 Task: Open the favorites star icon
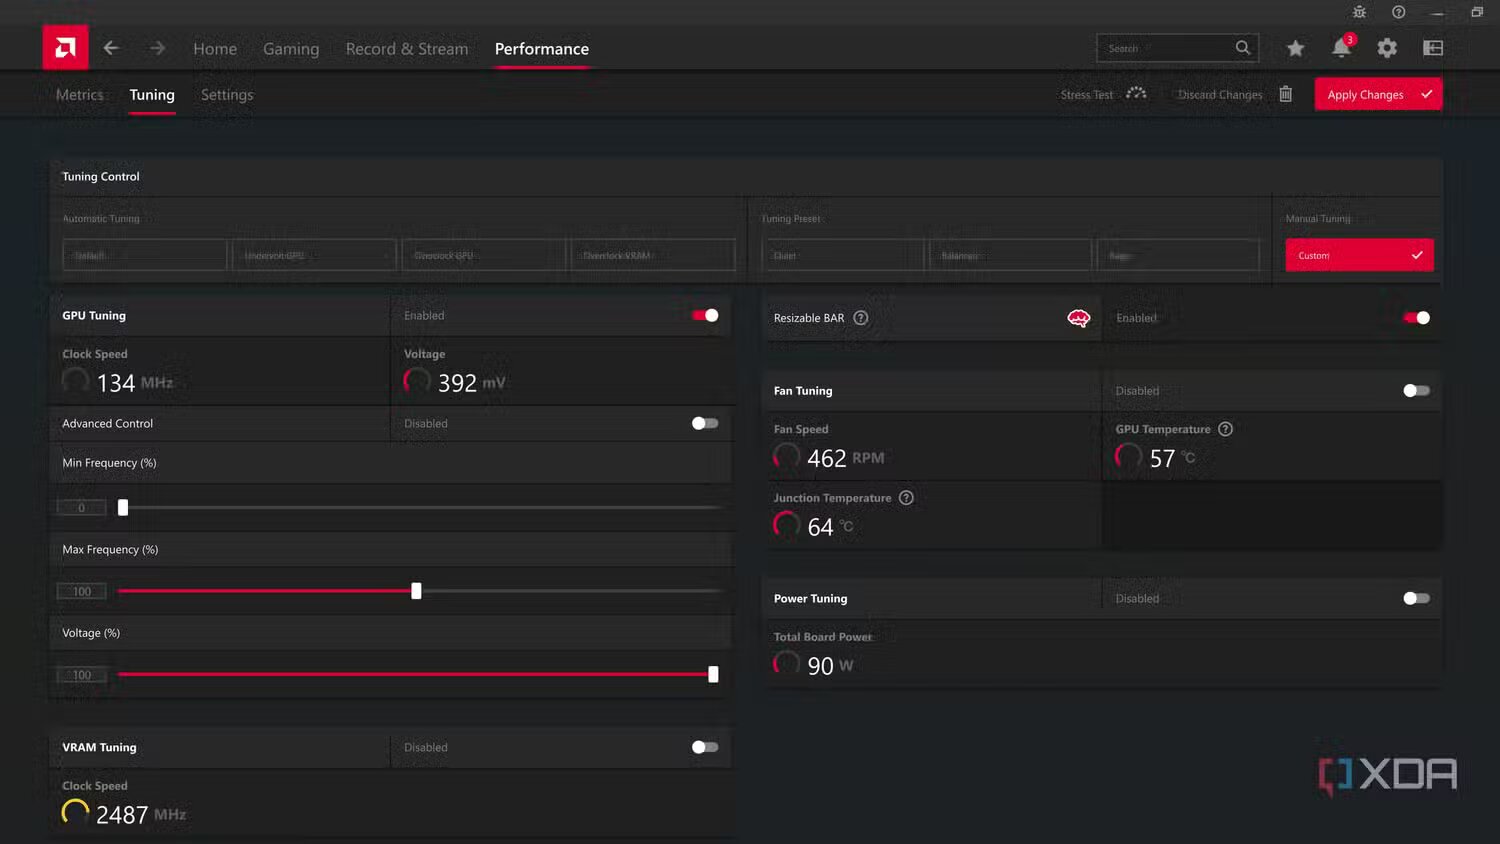[x=1295, y=48]
